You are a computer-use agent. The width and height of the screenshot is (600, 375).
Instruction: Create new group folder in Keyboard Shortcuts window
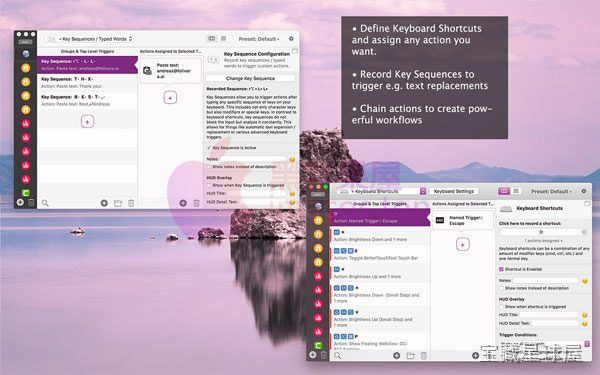pos(410,355)
